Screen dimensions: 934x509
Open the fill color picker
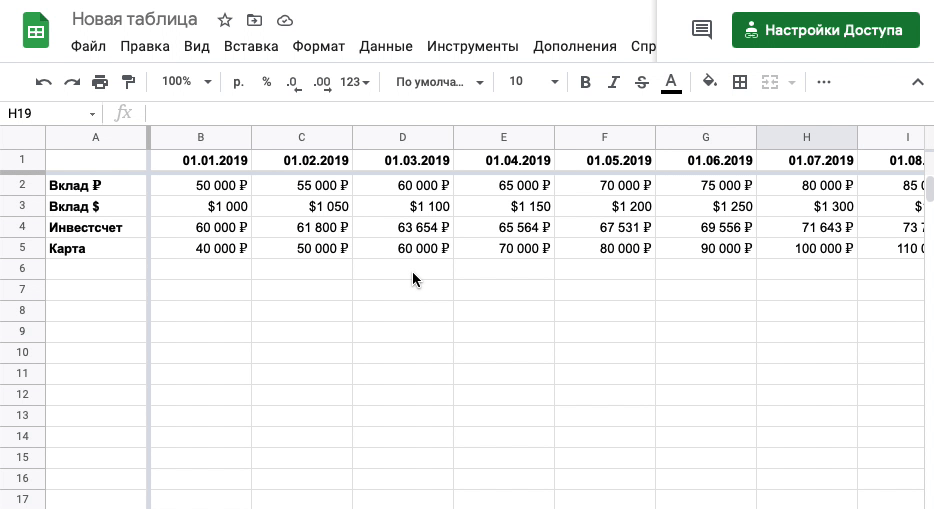[709, 82]
